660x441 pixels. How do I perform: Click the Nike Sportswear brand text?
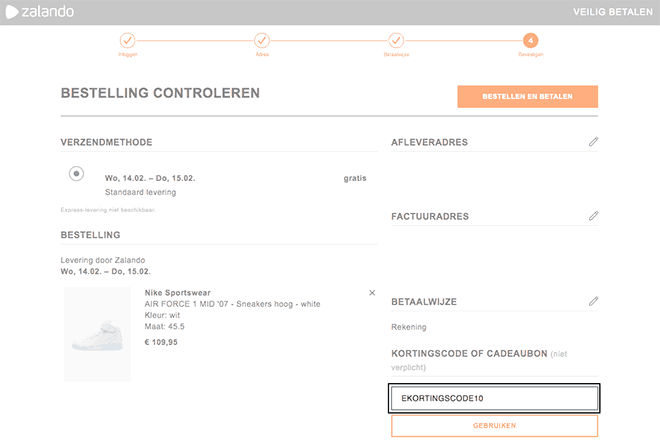[x=177, y=292]
